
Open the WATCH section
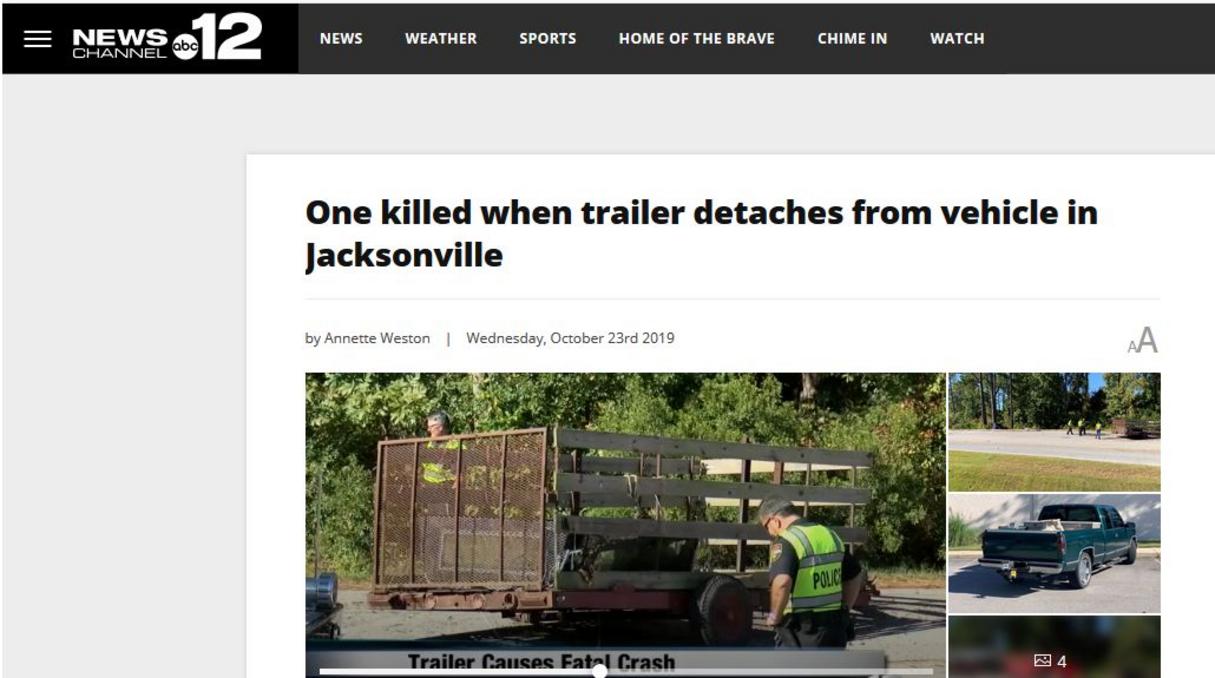[x=957, y=39]
